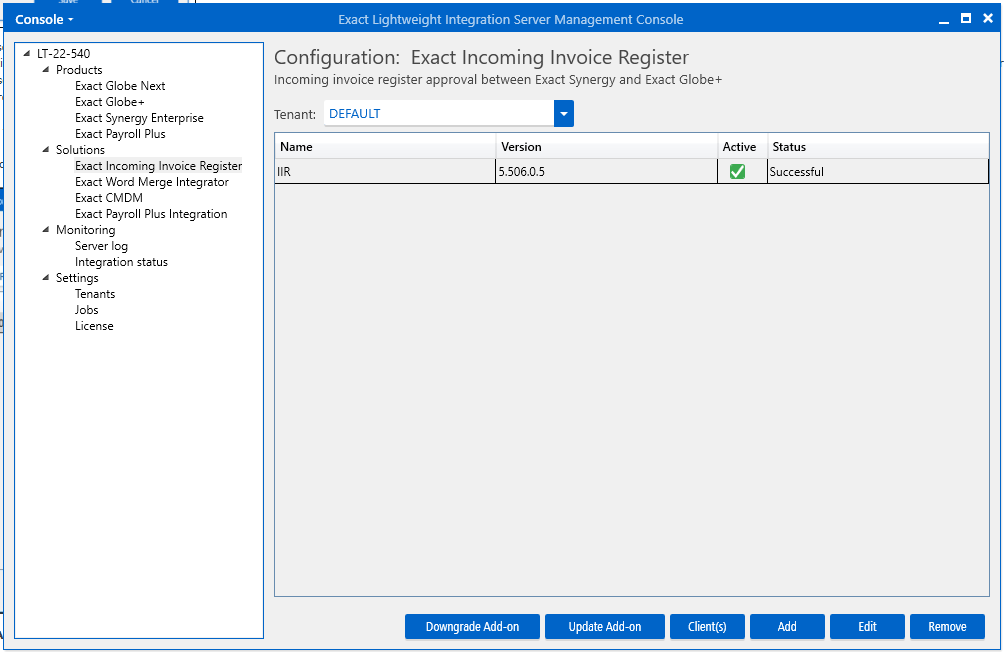Collapse the Settings tree section
The height and width of the screenshot is (652, 1004).
click(46, 278)
